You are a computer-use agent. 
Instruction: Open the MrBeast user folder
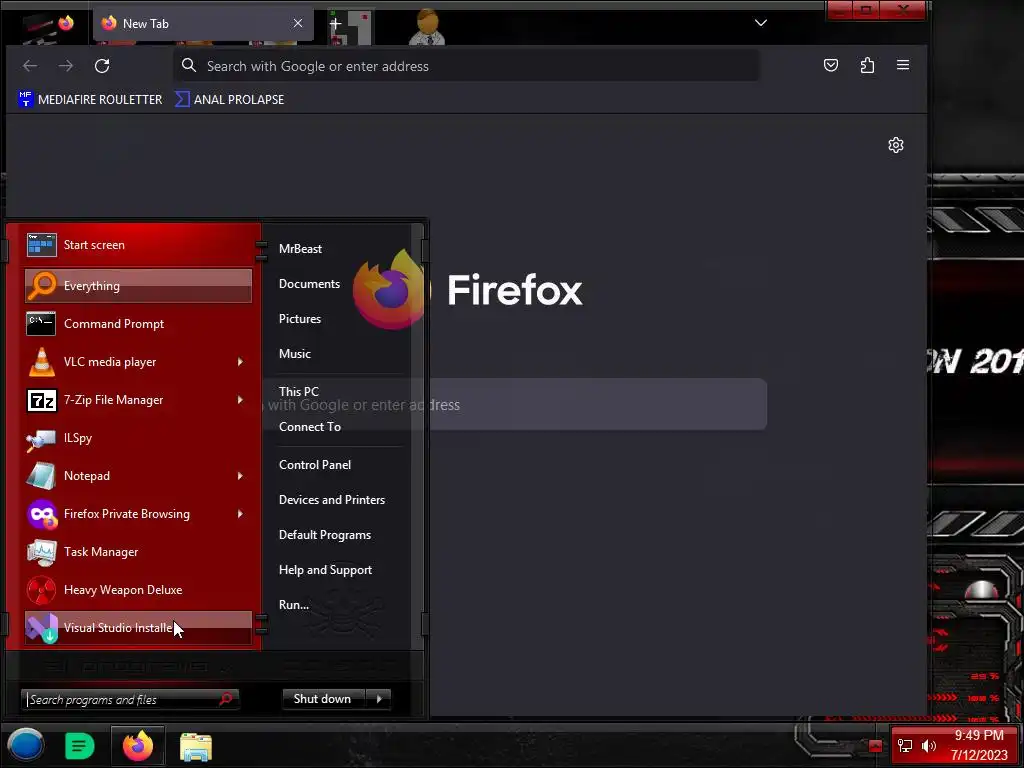300,249
